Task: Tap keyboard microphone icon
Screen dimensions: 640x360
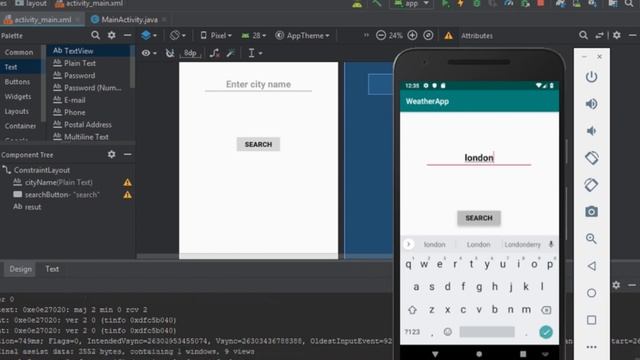Action: (551, 244)
